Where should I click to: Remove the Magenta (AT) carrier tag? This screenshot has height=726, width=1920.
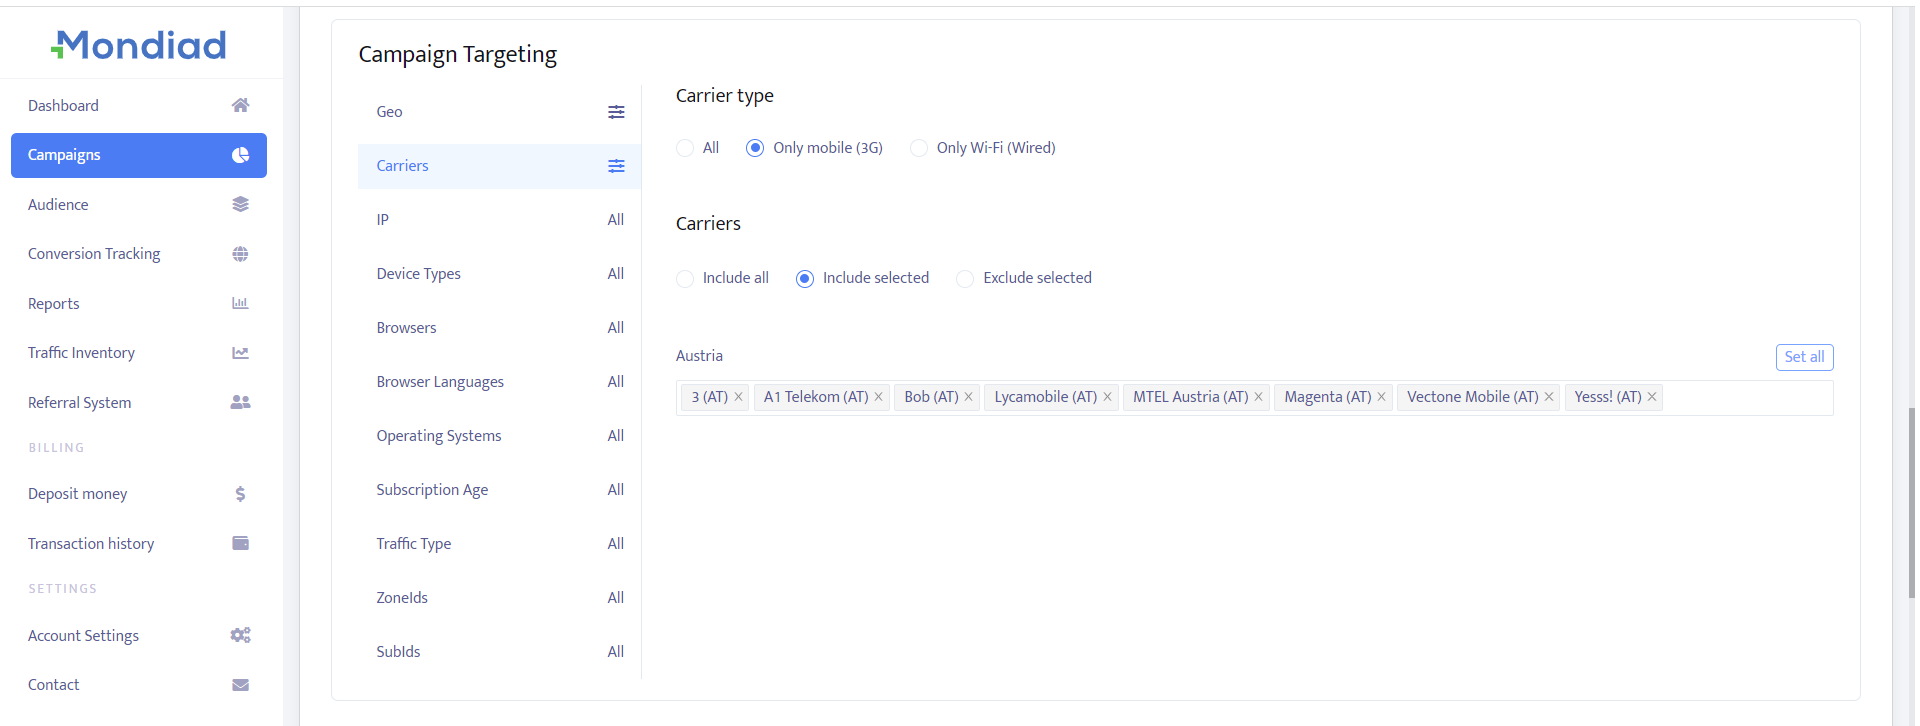(x=1381, y=397)
